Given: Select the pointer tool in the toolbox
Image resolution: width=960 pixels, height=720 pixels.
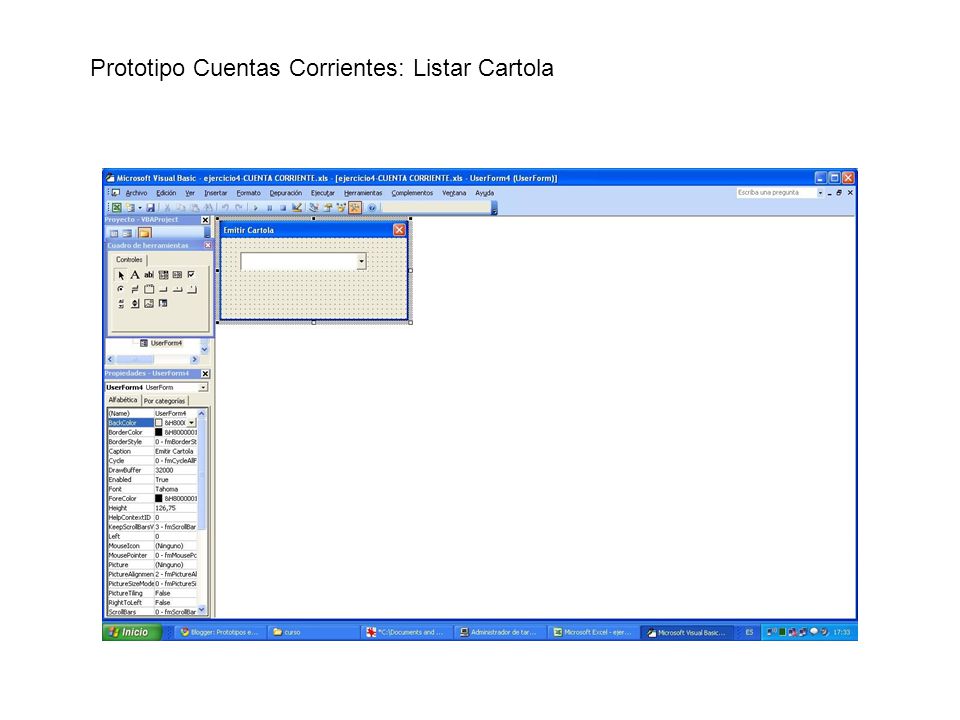Looking at the screenshot, I should click(x=121, y=275).
